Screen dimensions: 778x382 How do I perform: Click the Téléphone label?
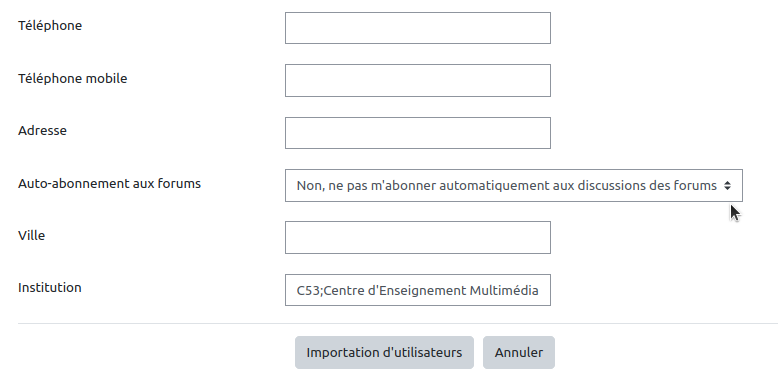tap(50, 26)
